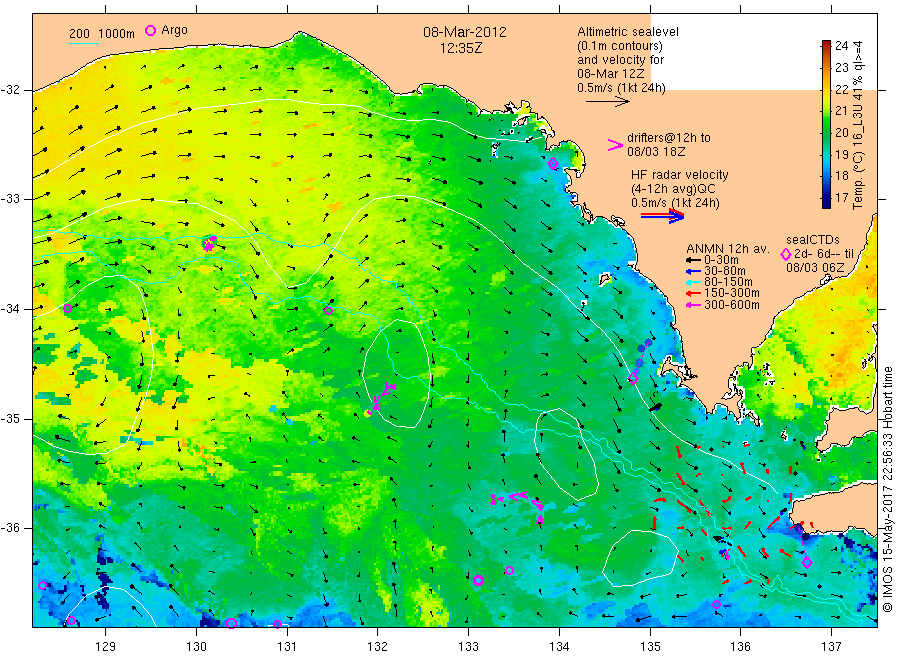The height and width of the screenshot is (660, 900).
Task: Click the Argo marker near 36.9°S 130.4°E
Action: click(x=231, y=623)
